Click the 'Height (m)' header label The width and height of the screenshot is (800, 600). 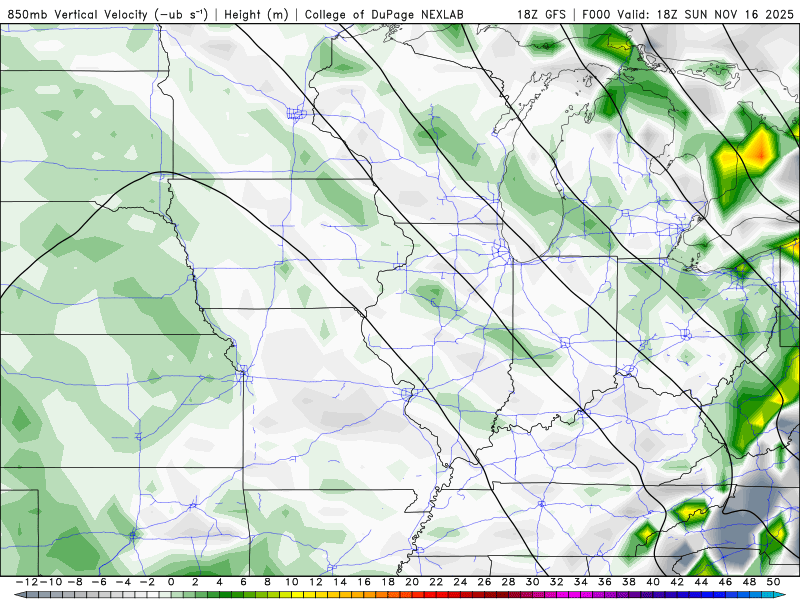pyautogui.click(x=256, y=14)
